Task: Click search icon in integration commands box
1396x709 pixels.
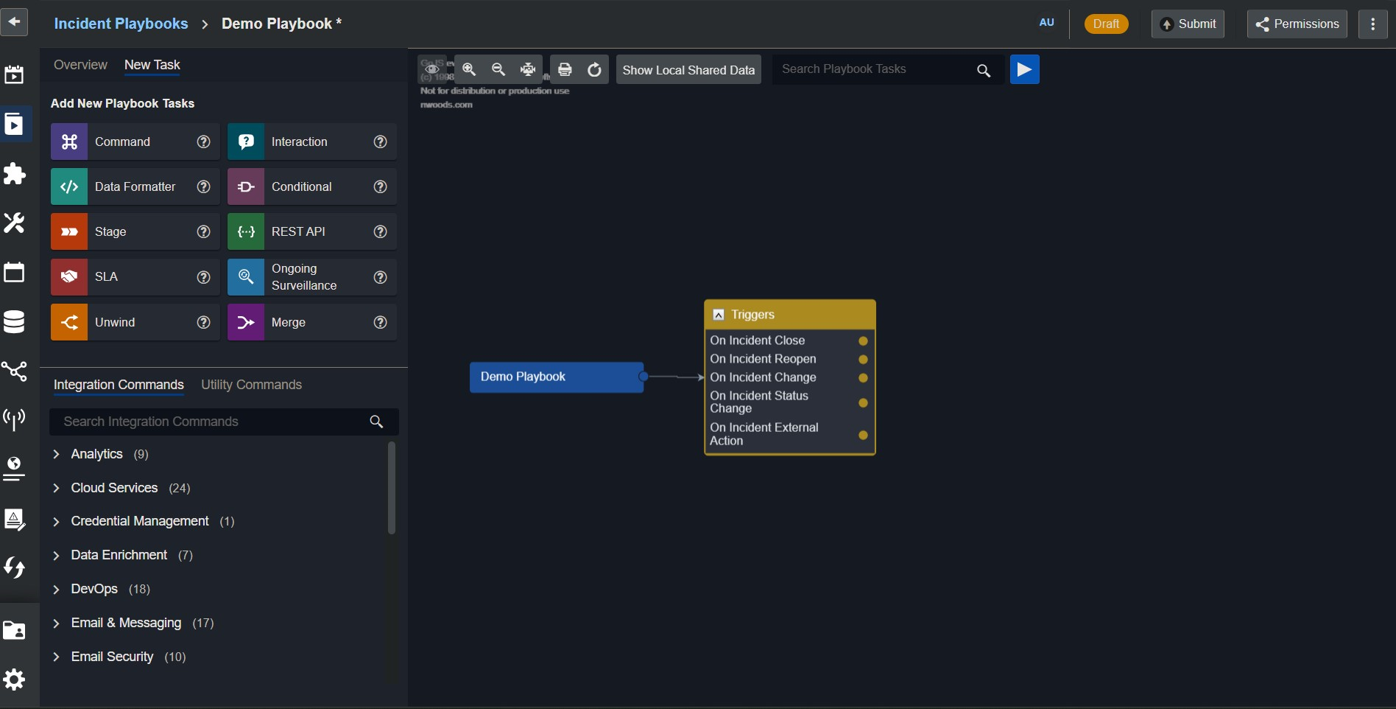Action: [376, 422]
